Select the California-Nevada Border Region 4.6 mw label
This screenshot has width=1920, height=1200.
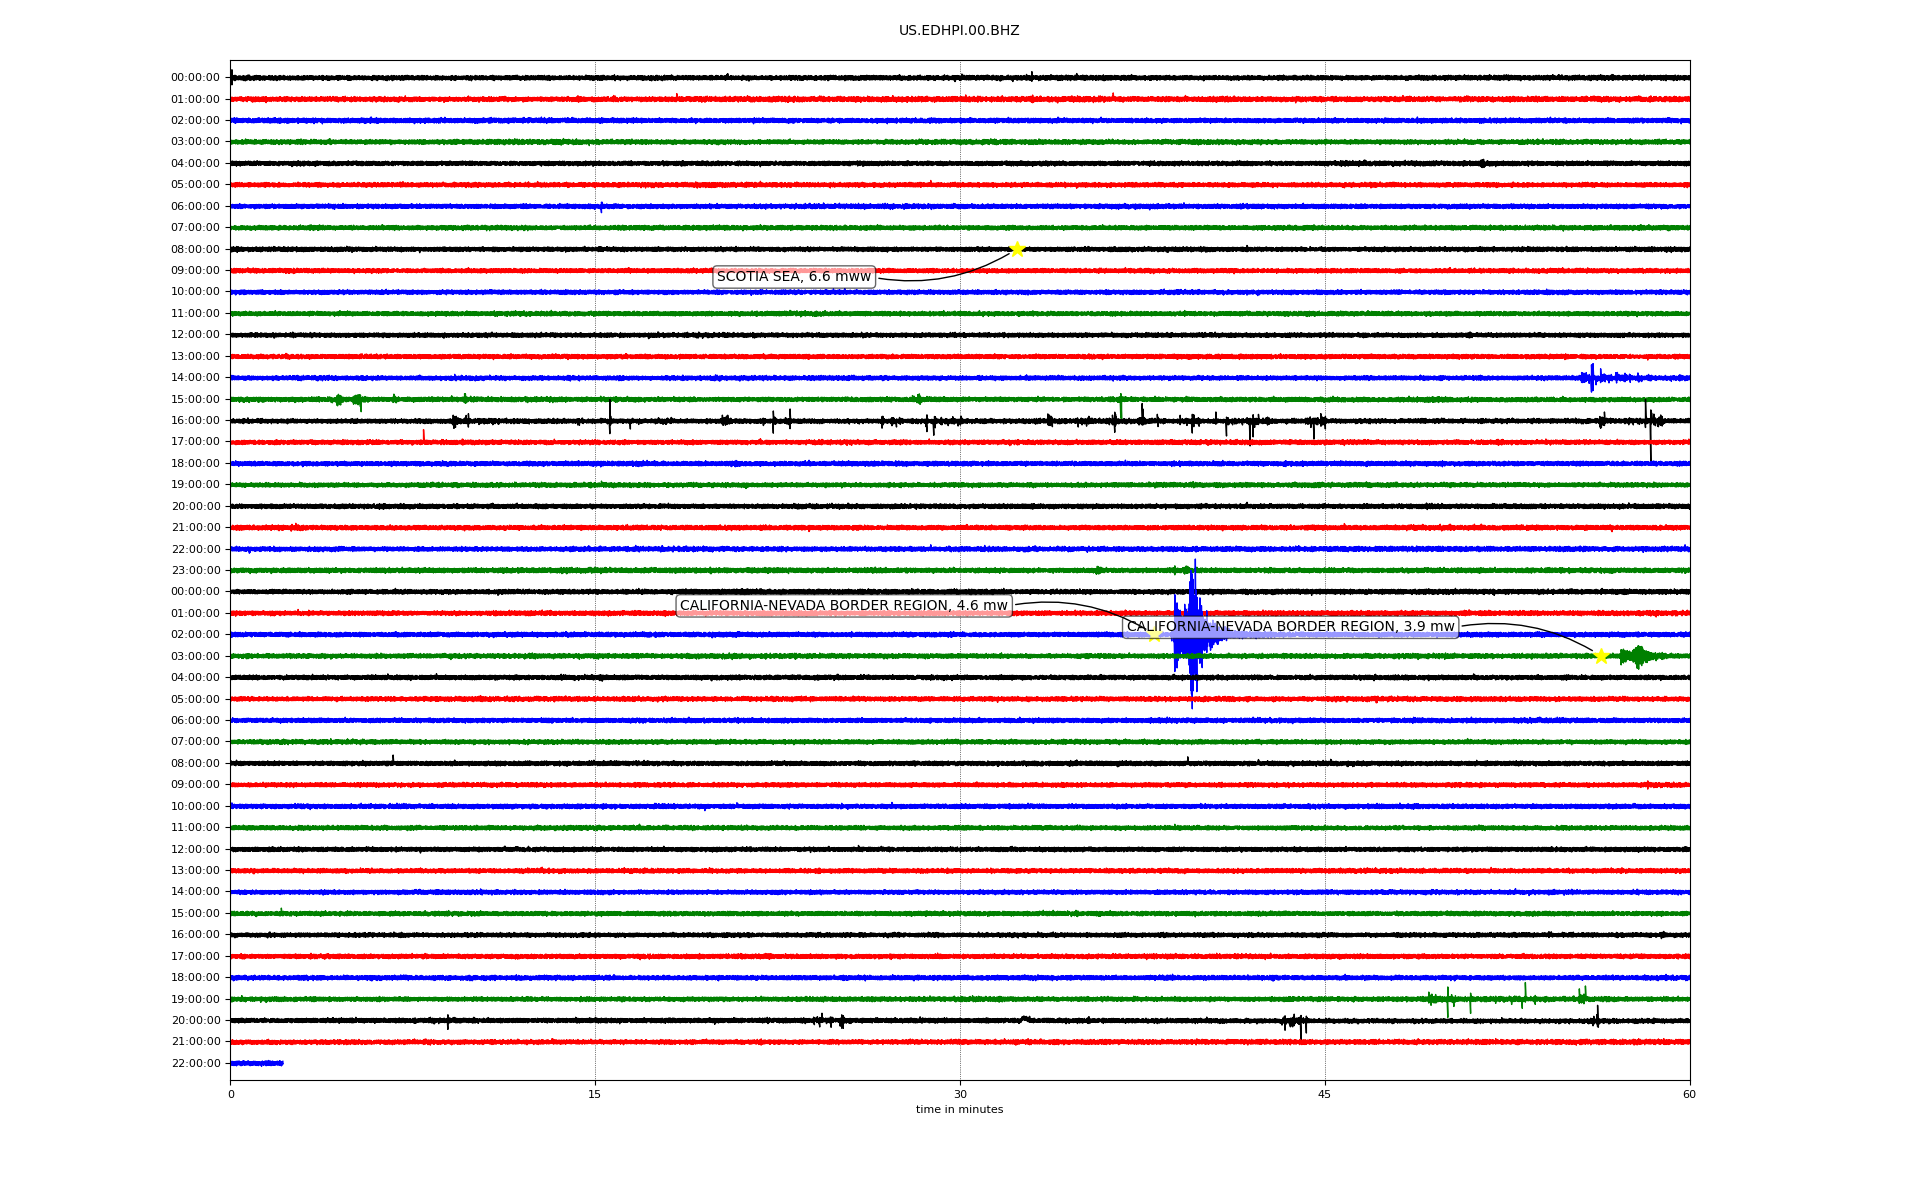[x=844, y=605]
